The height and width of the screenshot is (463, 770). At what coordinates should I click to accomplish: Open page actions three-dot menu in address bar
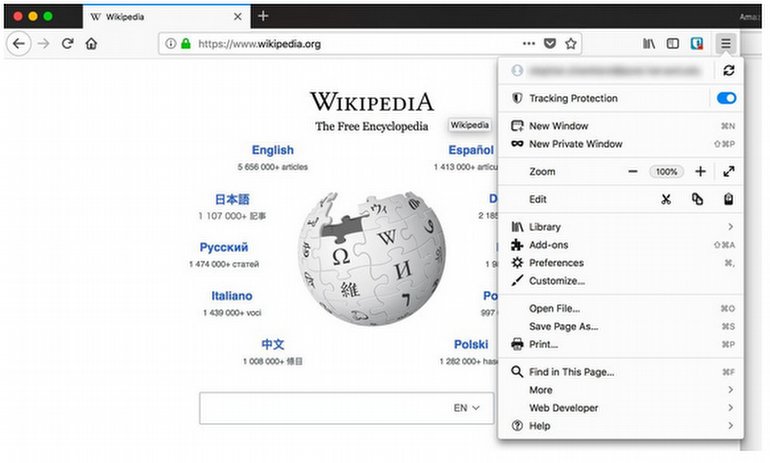click(x=528, y=44)
